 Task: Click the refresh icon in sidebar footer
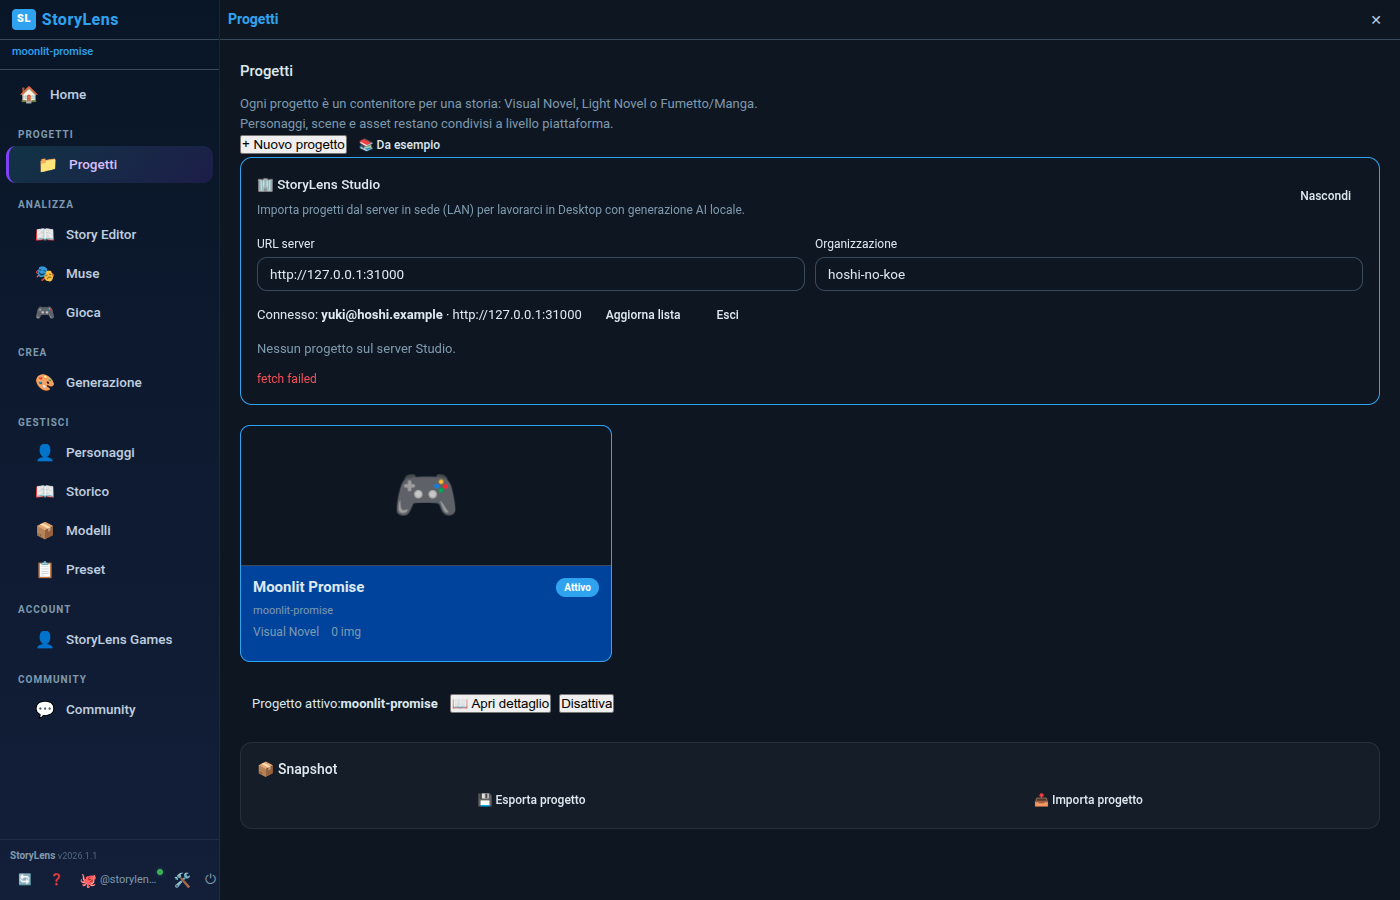click(x=25, y=879)
